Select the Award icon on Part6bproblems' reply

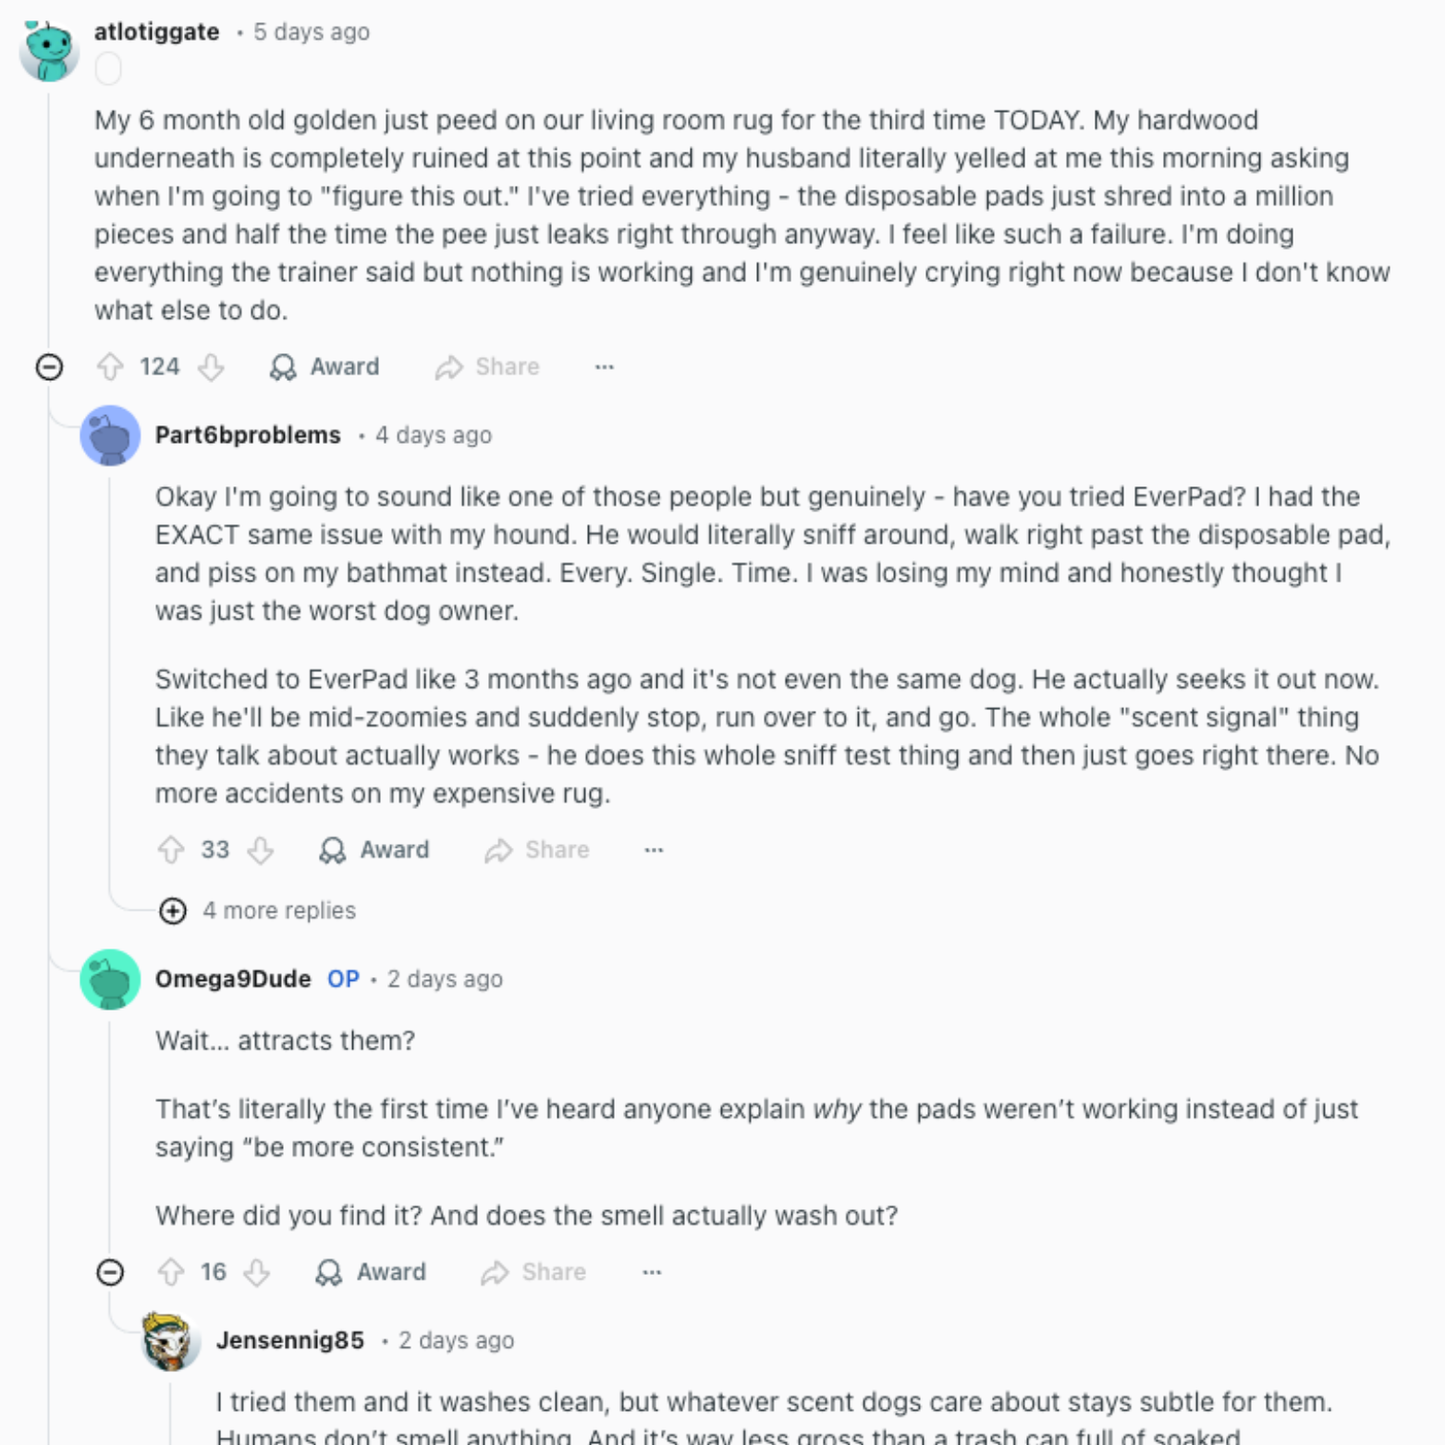[331, 849]
